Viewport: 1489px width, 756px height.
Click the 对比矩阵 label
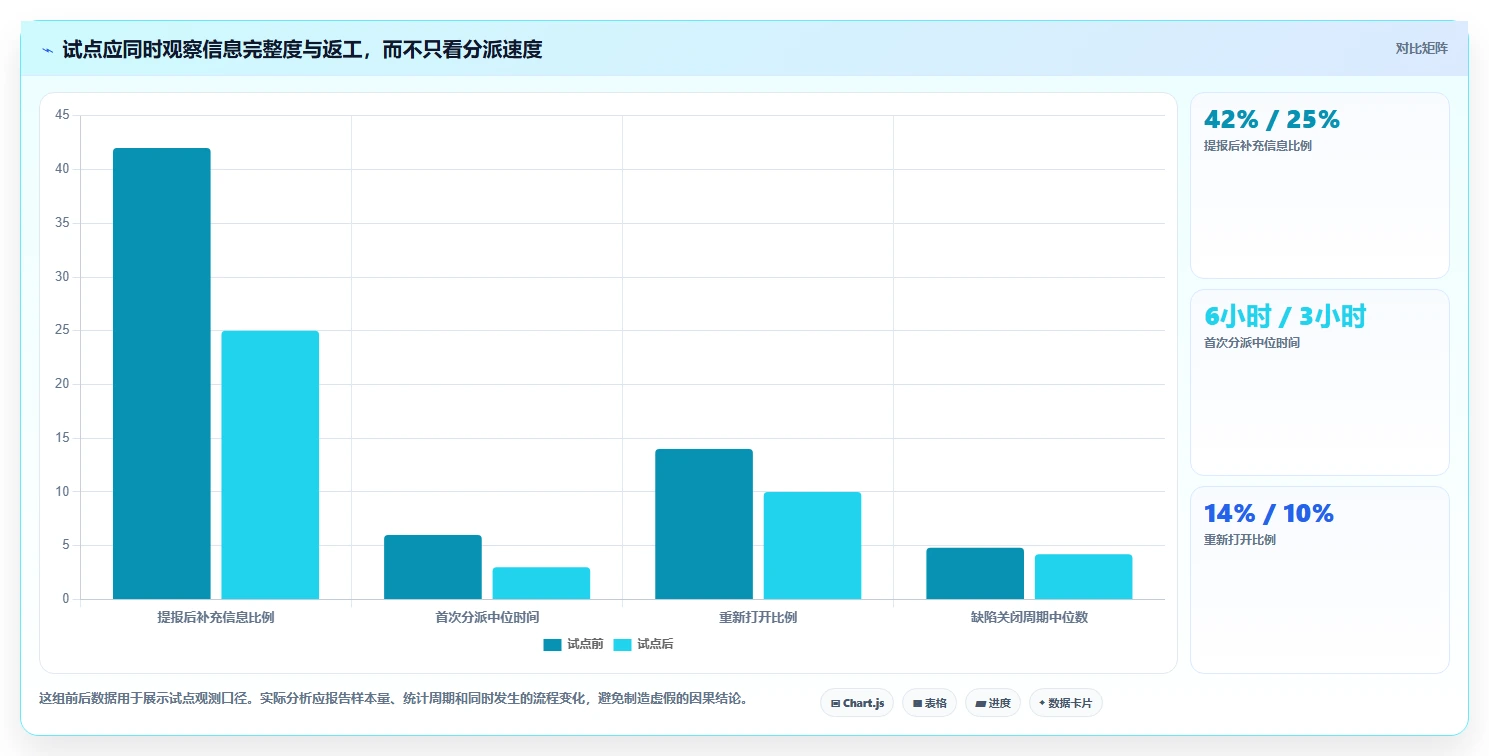coord(1421,48)
